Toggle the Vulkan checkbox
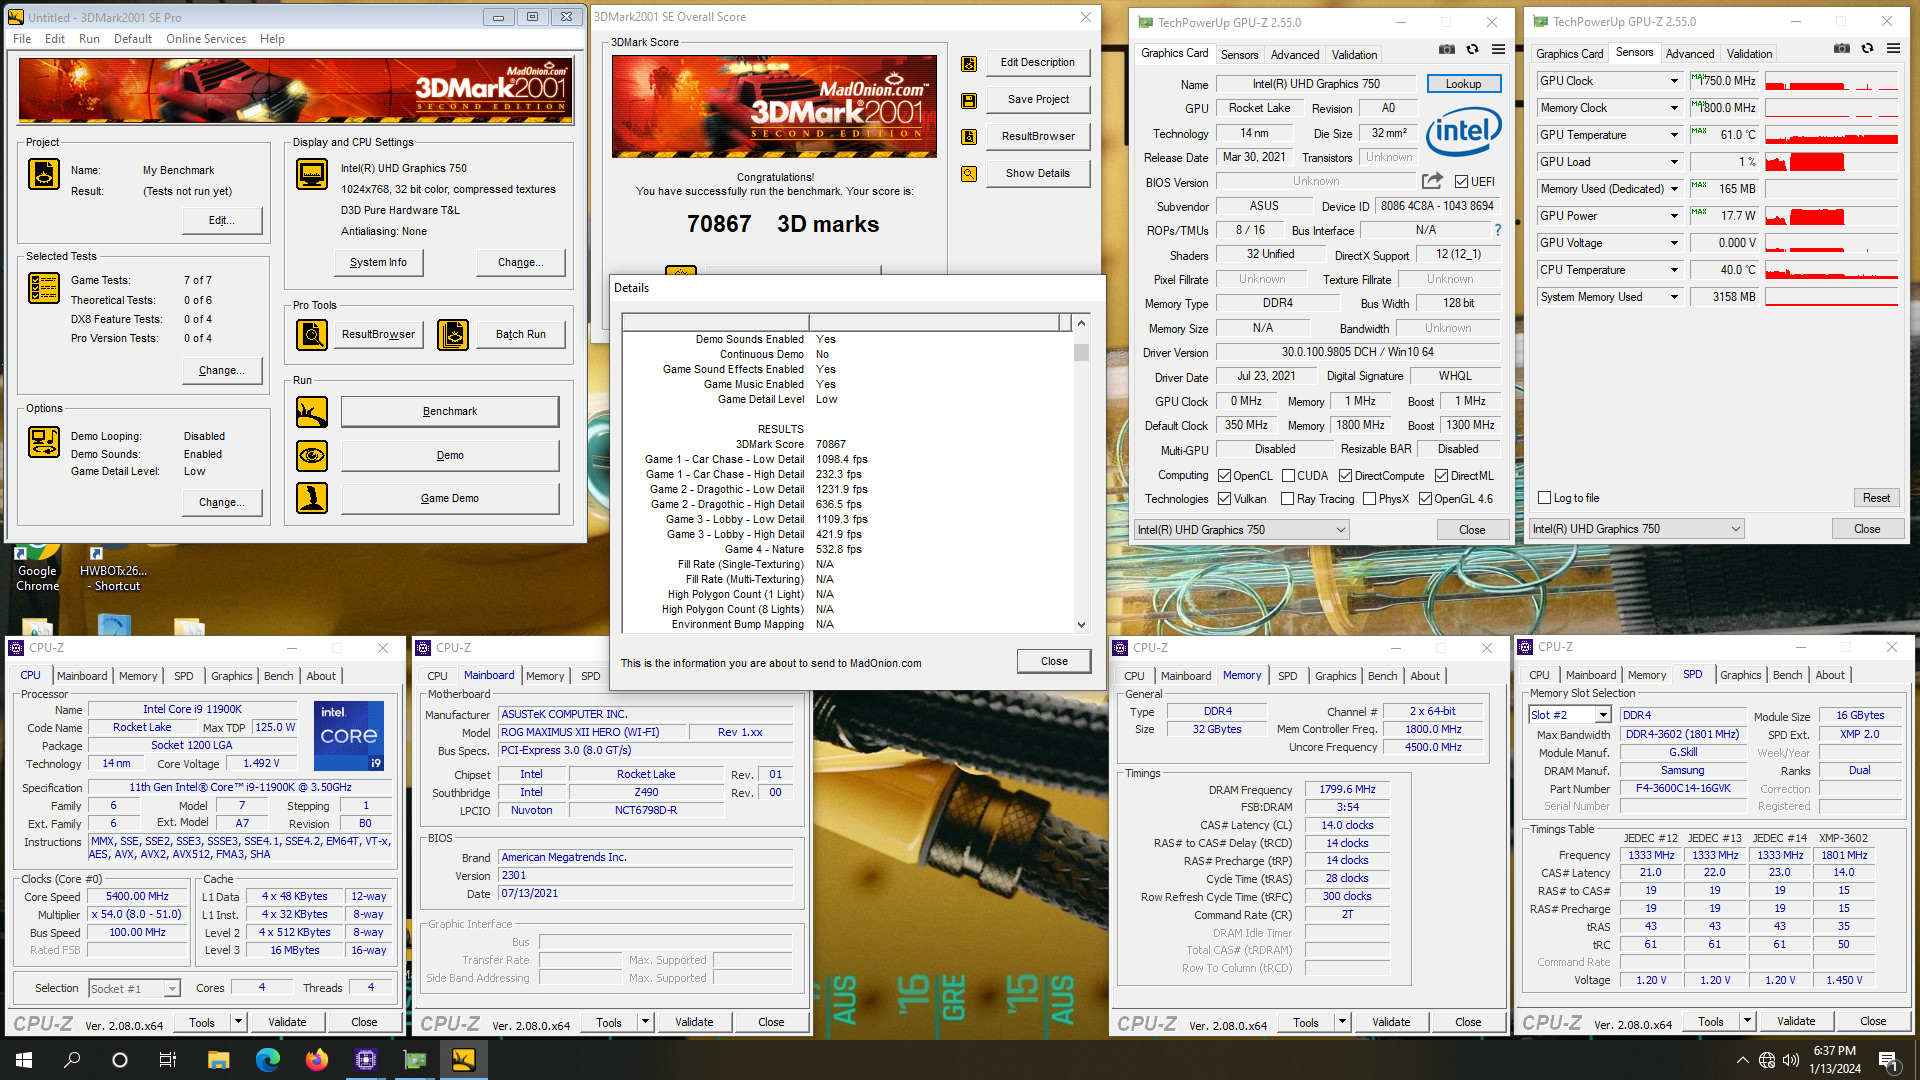This screenshot has height=1080, width=1920. tap(1224, 499)
